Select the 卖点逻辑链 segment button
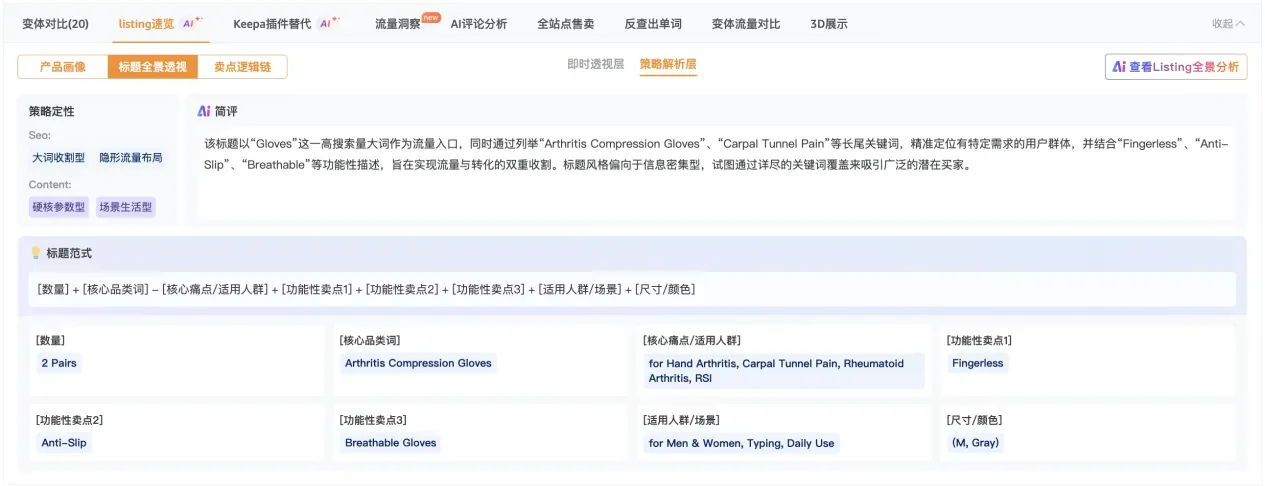Image resolution: width=1265 pixels, height=486 pixels. coord(242,67)
